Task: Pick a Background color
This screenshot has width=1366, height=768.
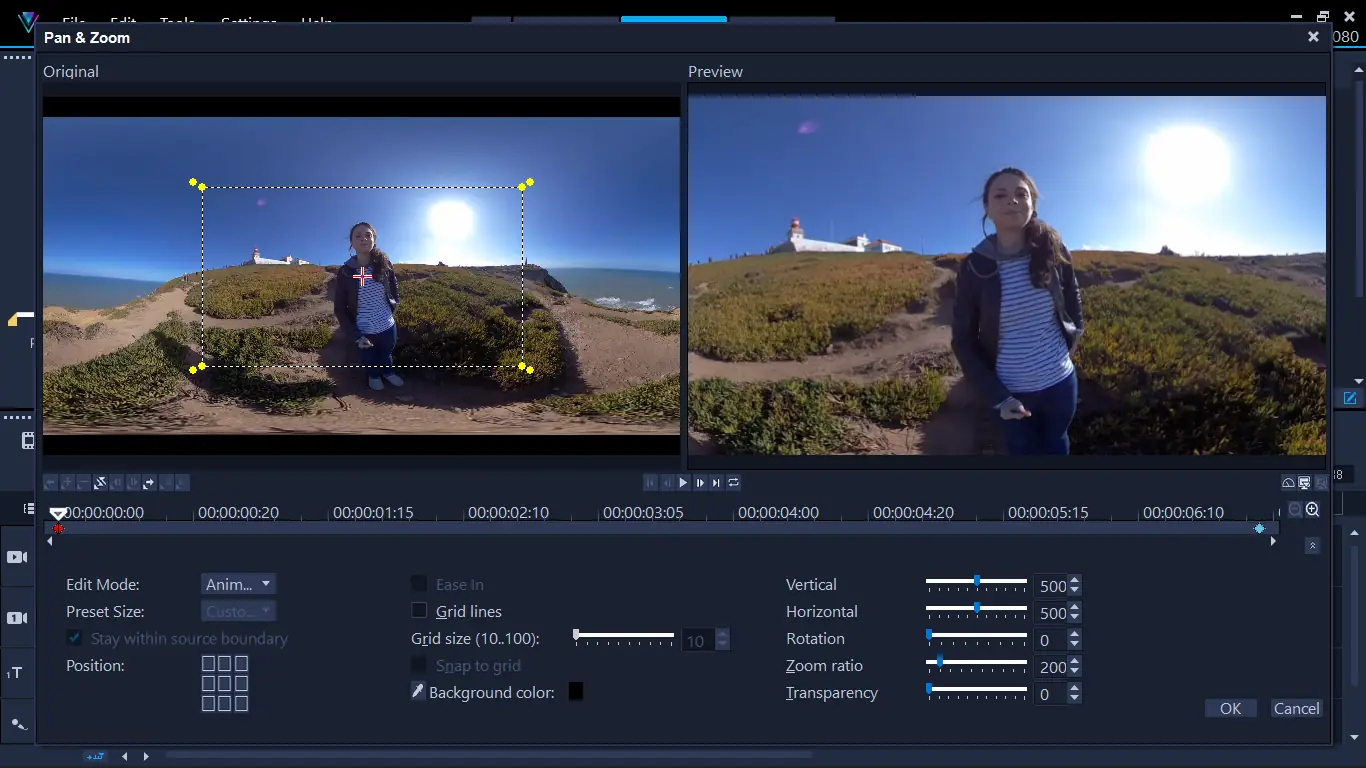Action: point(575,690)
